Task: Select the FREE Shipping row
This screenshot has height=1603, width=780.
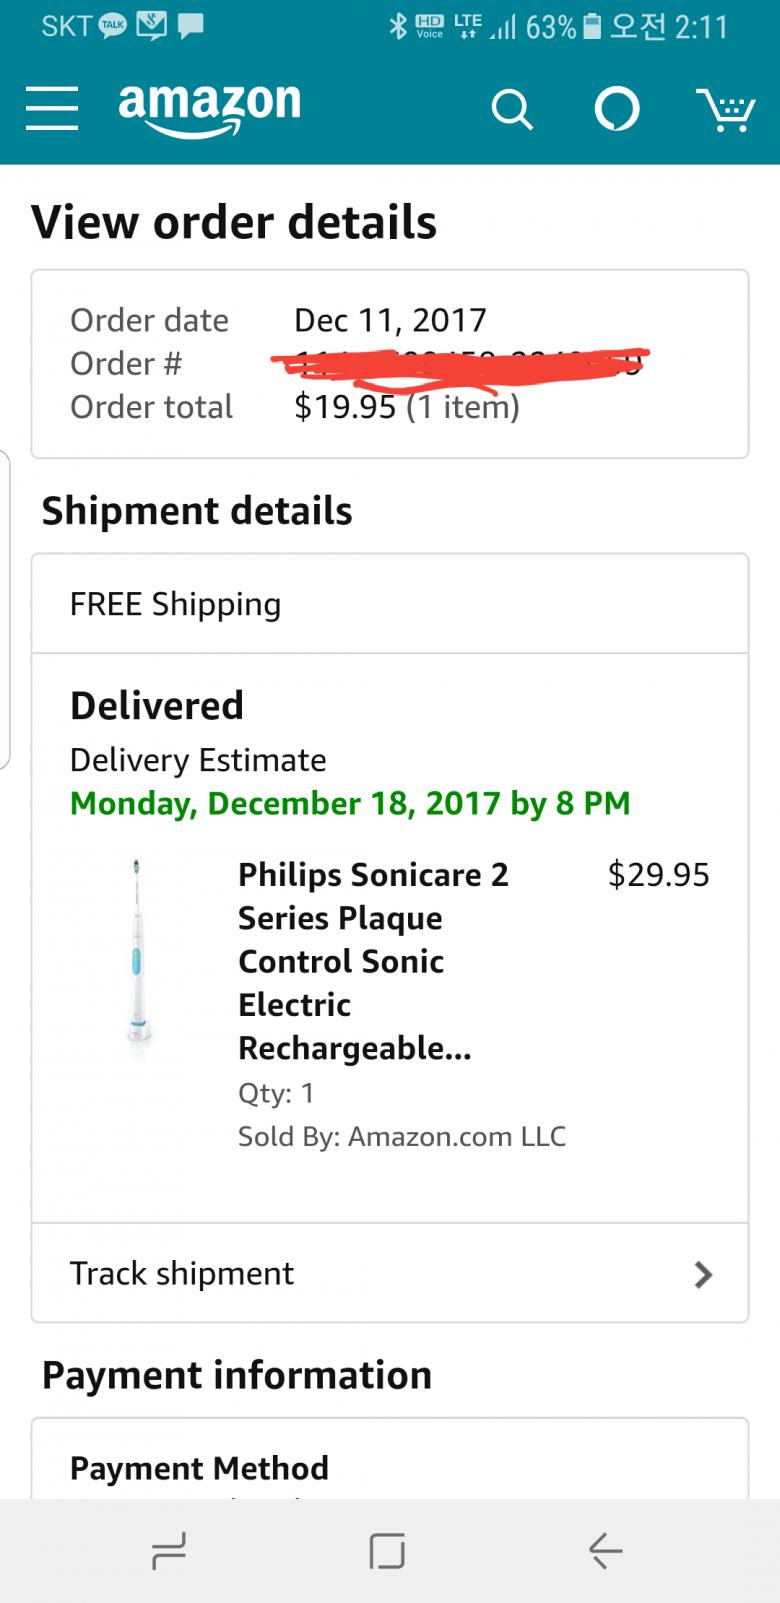Action: (390, 604)
